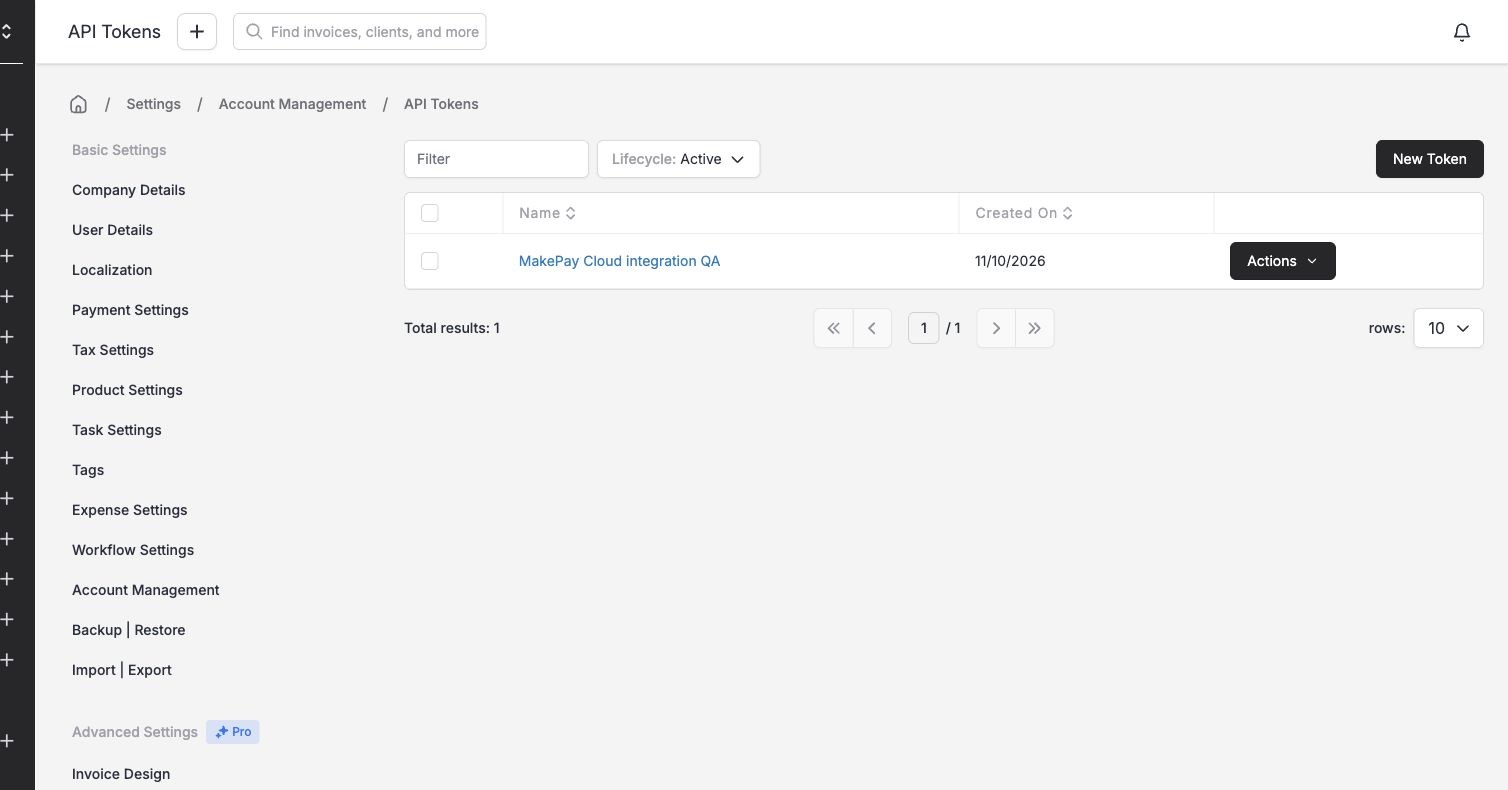Go to first page of results
Viewport: 1508px width, 790px height.
tap(833, 328)
